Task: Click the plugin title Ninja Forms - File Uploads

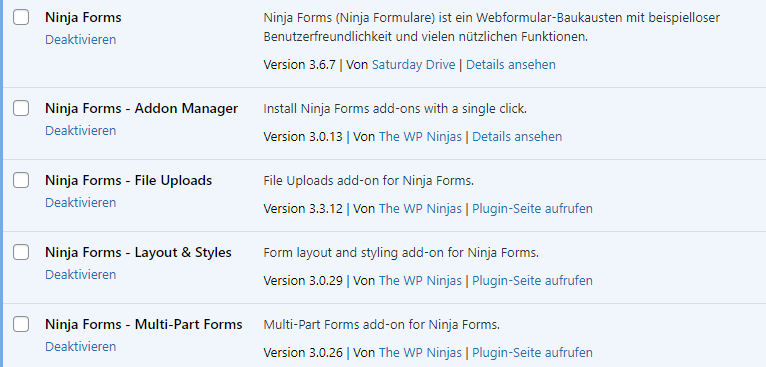Action: click(x=128, y=180)
